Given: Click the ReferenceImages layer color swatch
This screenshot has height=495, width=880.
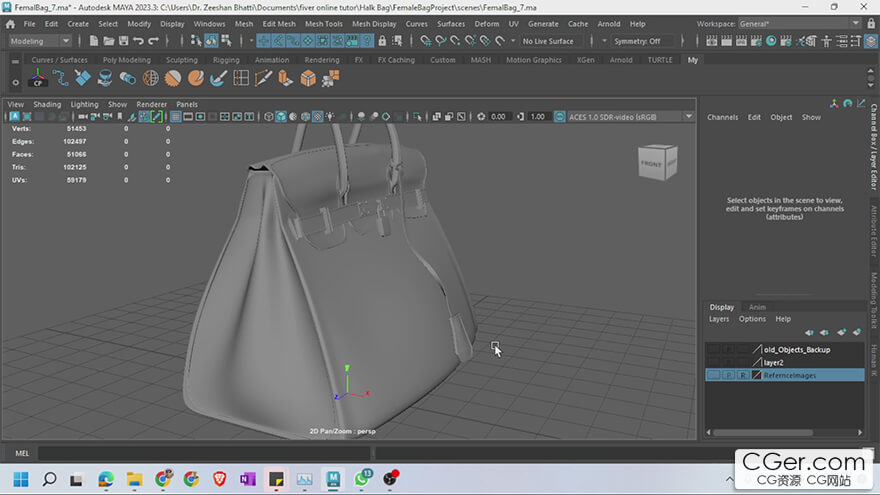Looking at the screenshot, I should pos(757,375).
